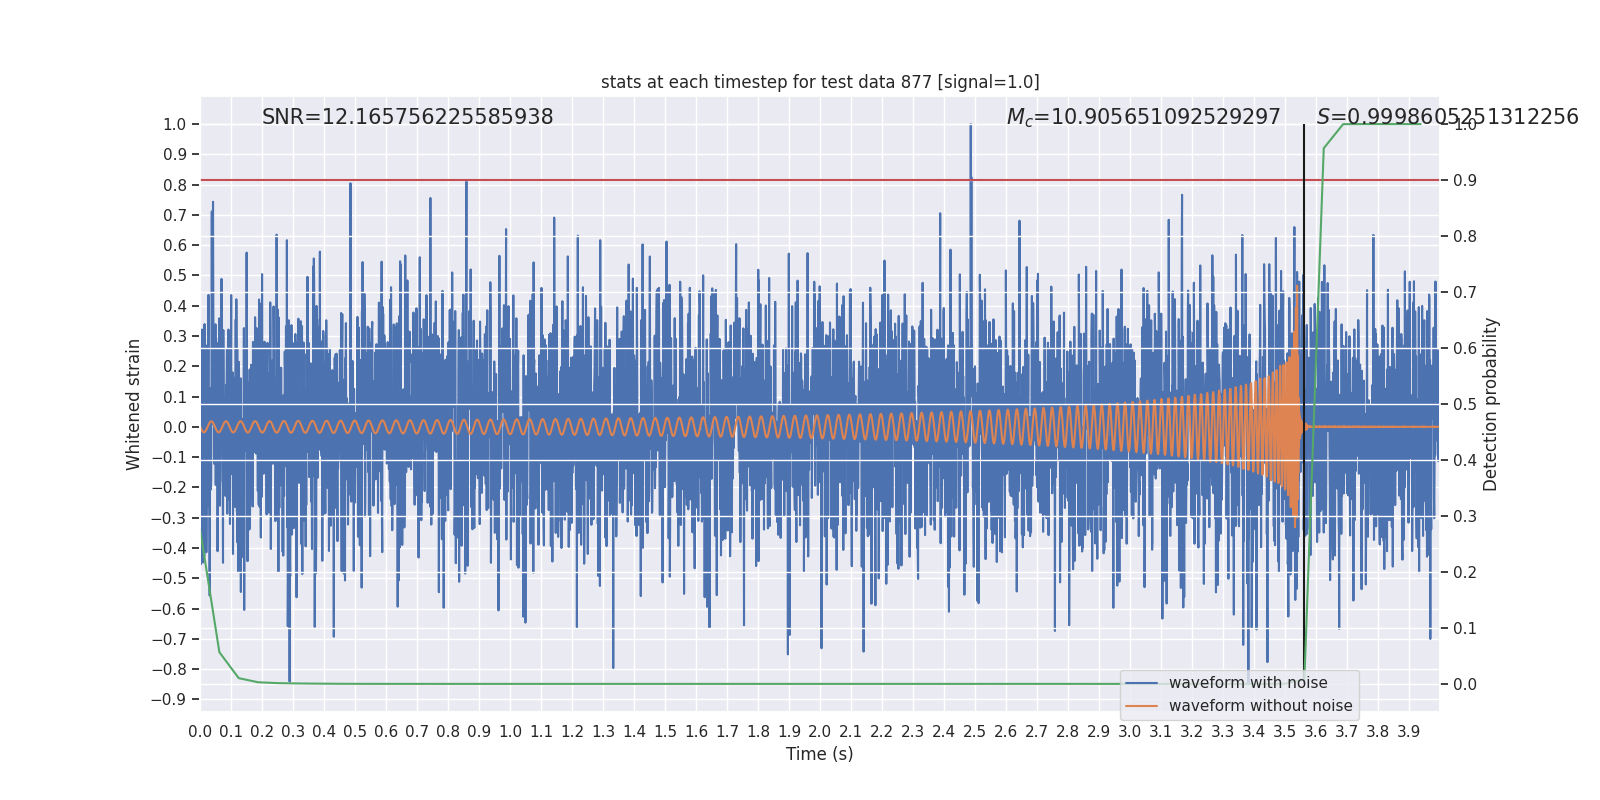
Task: Click the 'waveform without noise' legend entry
Action: point(1261,706)
